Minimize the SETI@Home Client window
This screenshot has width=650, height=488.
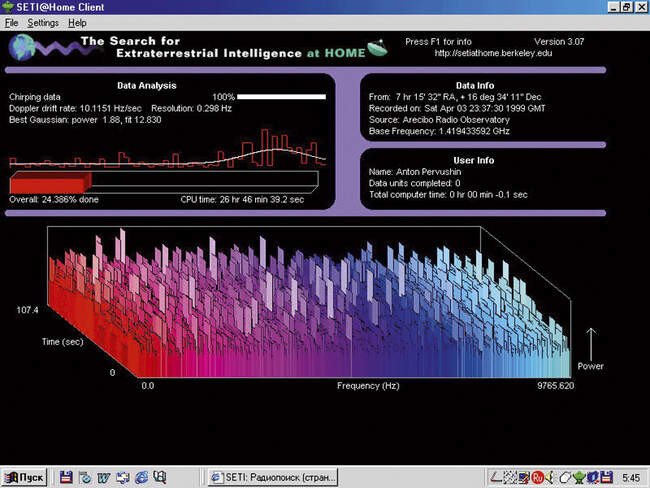[x=613, y=7]
